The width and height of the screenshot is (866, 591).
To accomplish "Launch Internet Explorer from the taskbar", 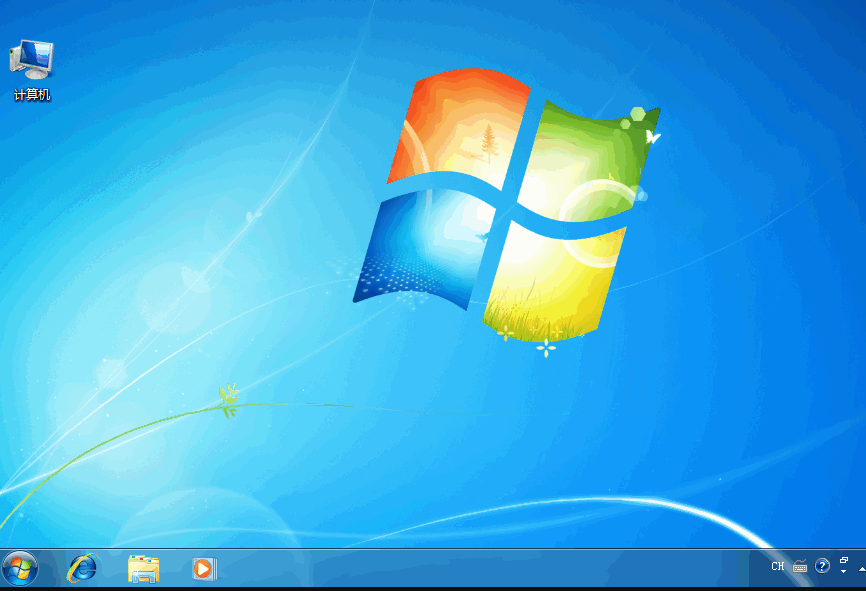I will pyautogui.click(x=83, y=569).
